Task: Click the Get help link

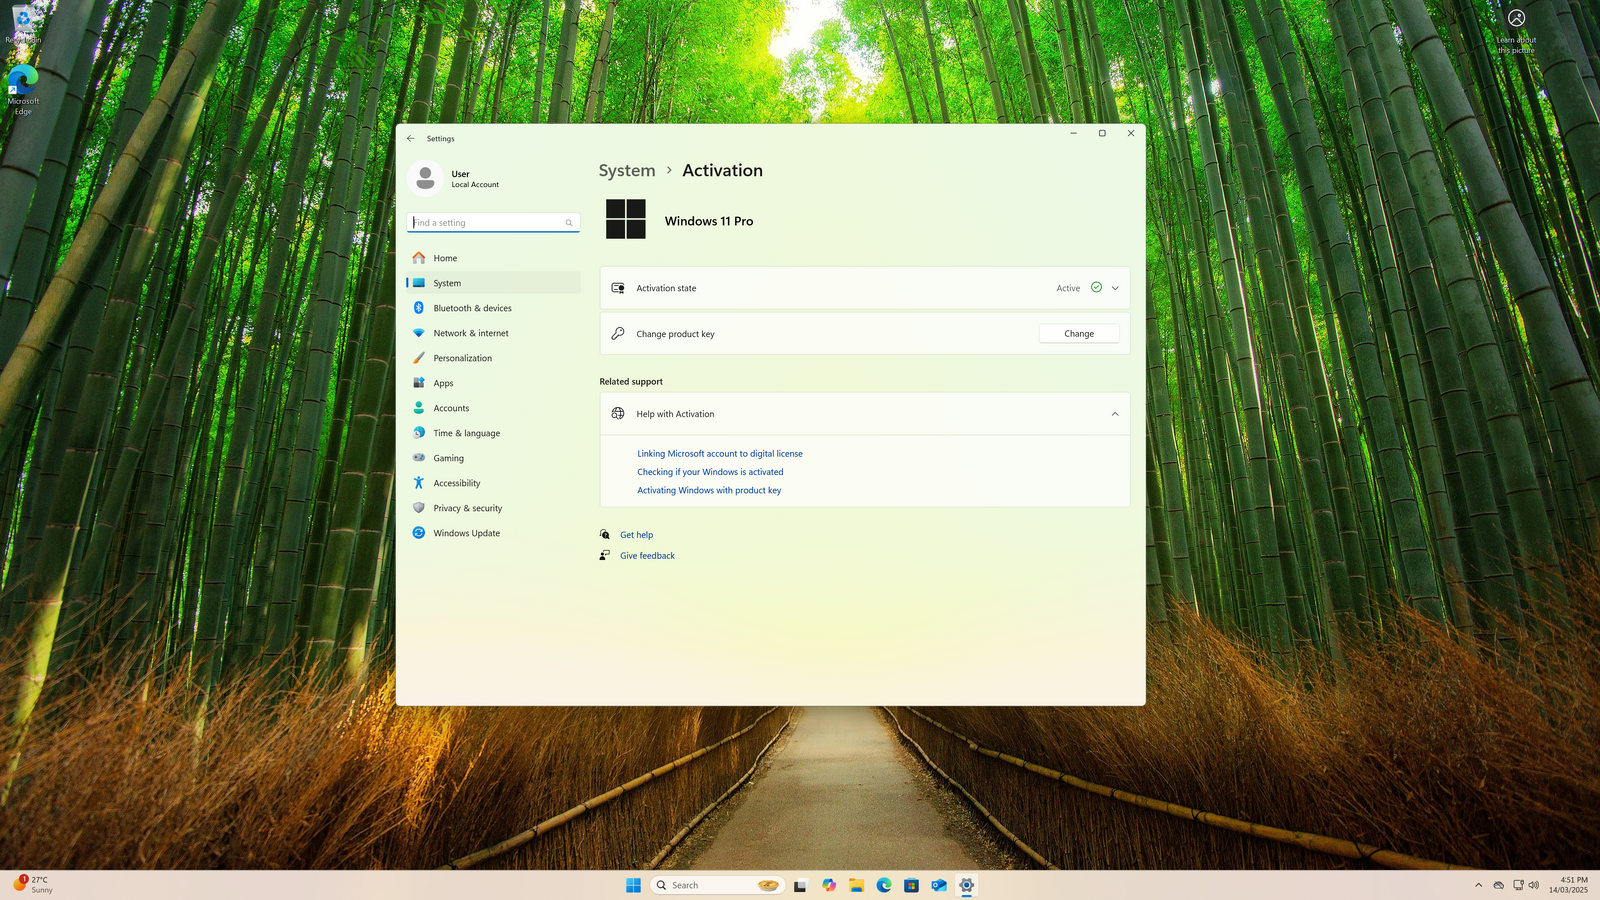Action: [x=636, y=535]
